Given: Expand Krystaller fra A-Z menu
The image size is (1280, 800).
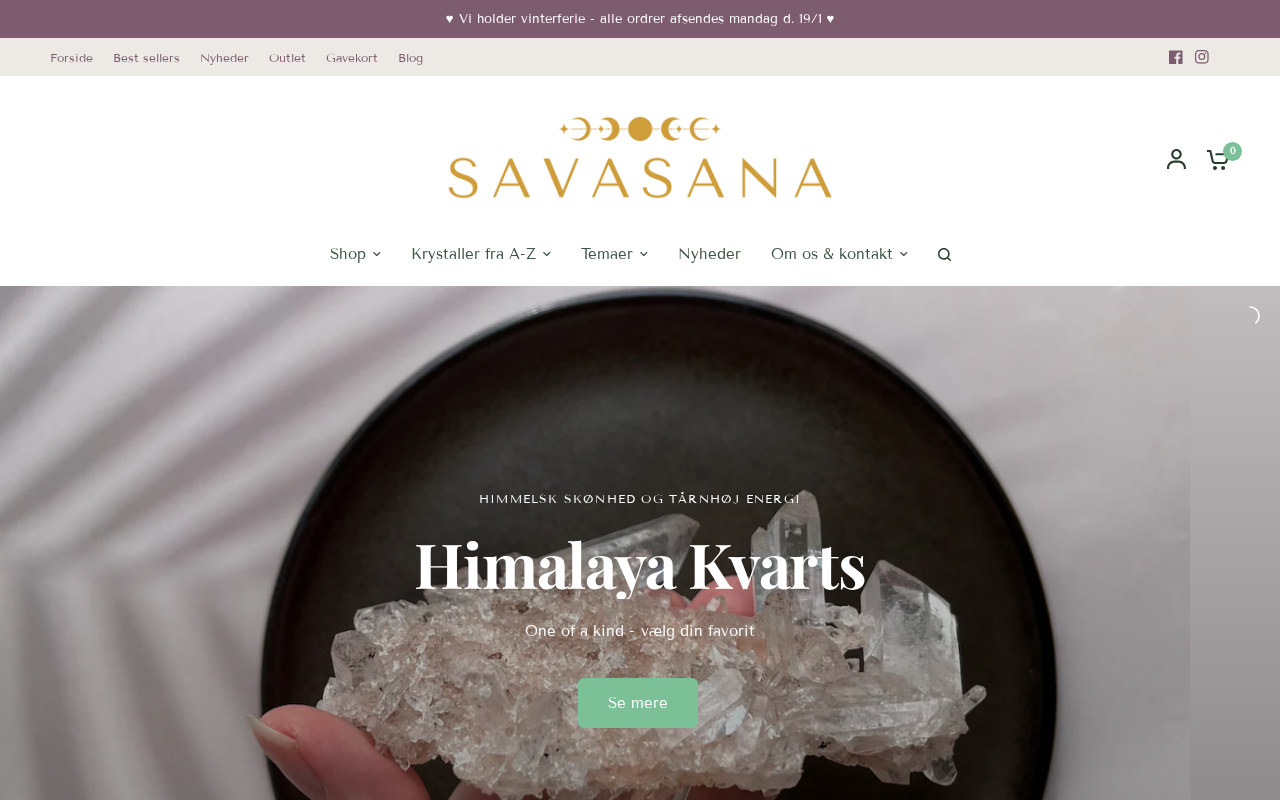Looking at the screenshot, I should (x=481, y=254).
